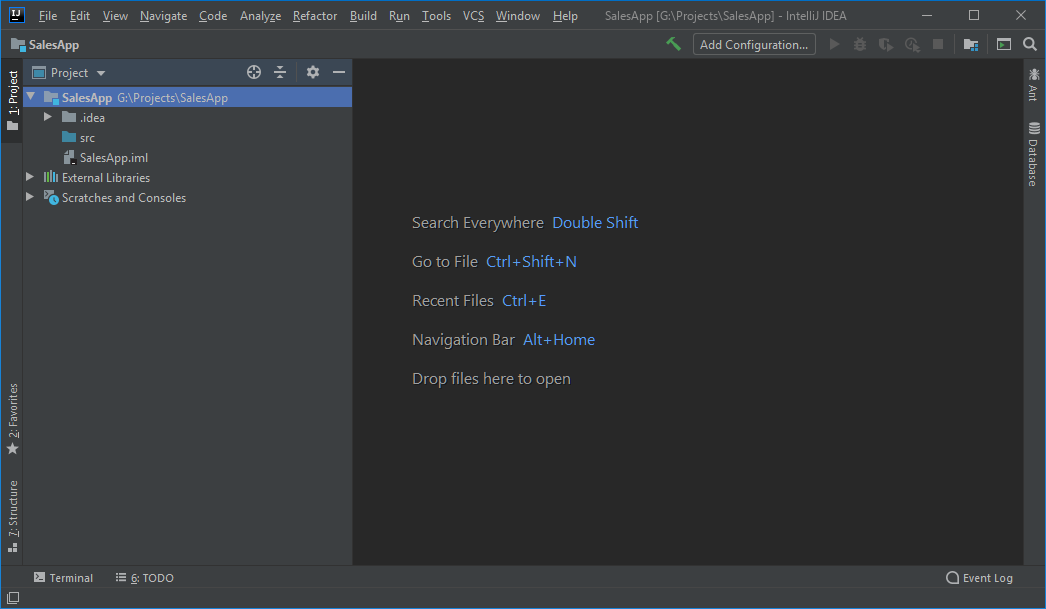
Task: Expand External Libraries arrow
Action: [29, 177]
